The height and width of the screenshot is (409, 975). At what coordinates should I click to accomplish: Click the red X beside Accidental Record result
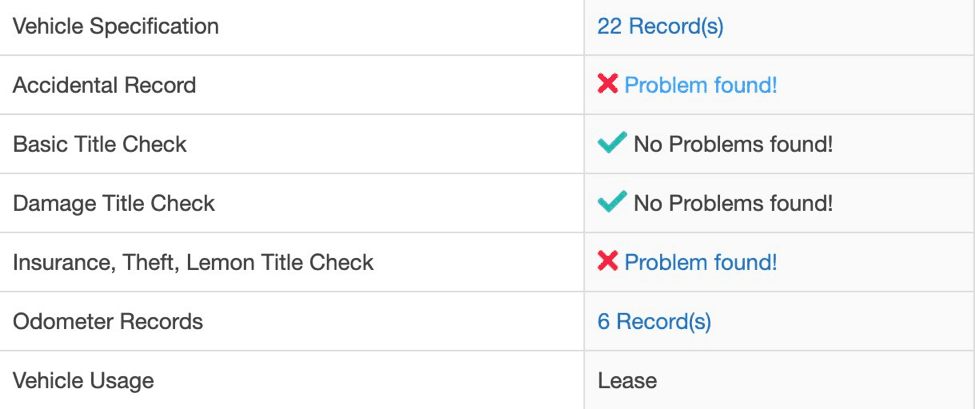pos(607,85)
